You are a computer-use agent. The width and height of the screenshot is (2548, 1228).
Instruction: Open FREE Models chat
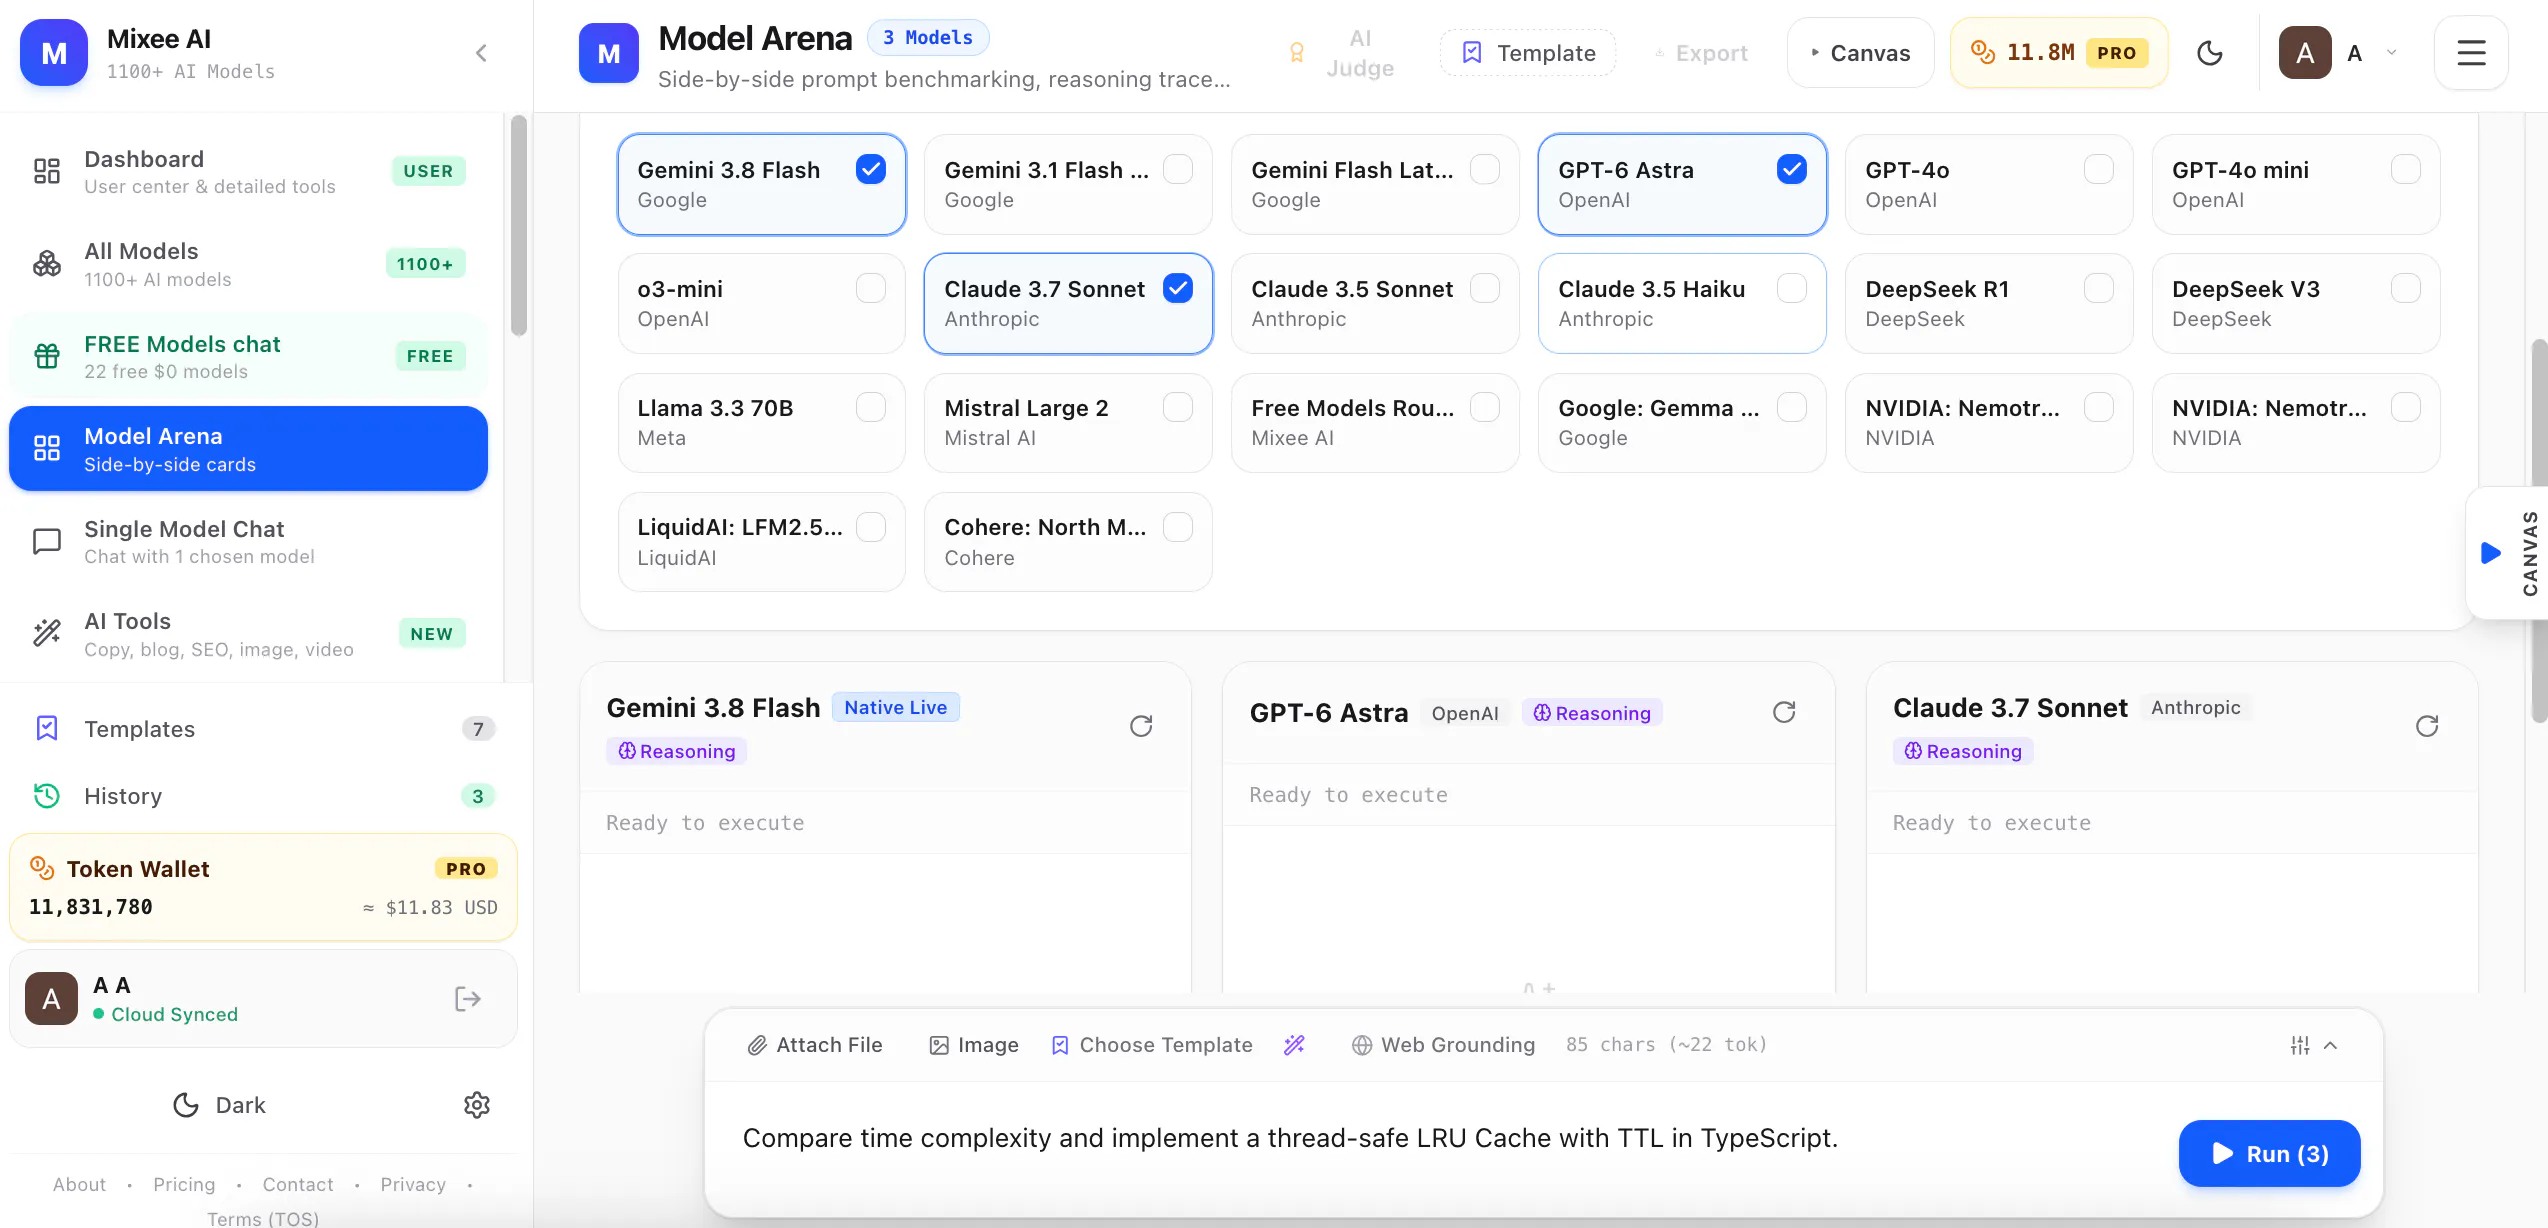(x=248, y=357)
